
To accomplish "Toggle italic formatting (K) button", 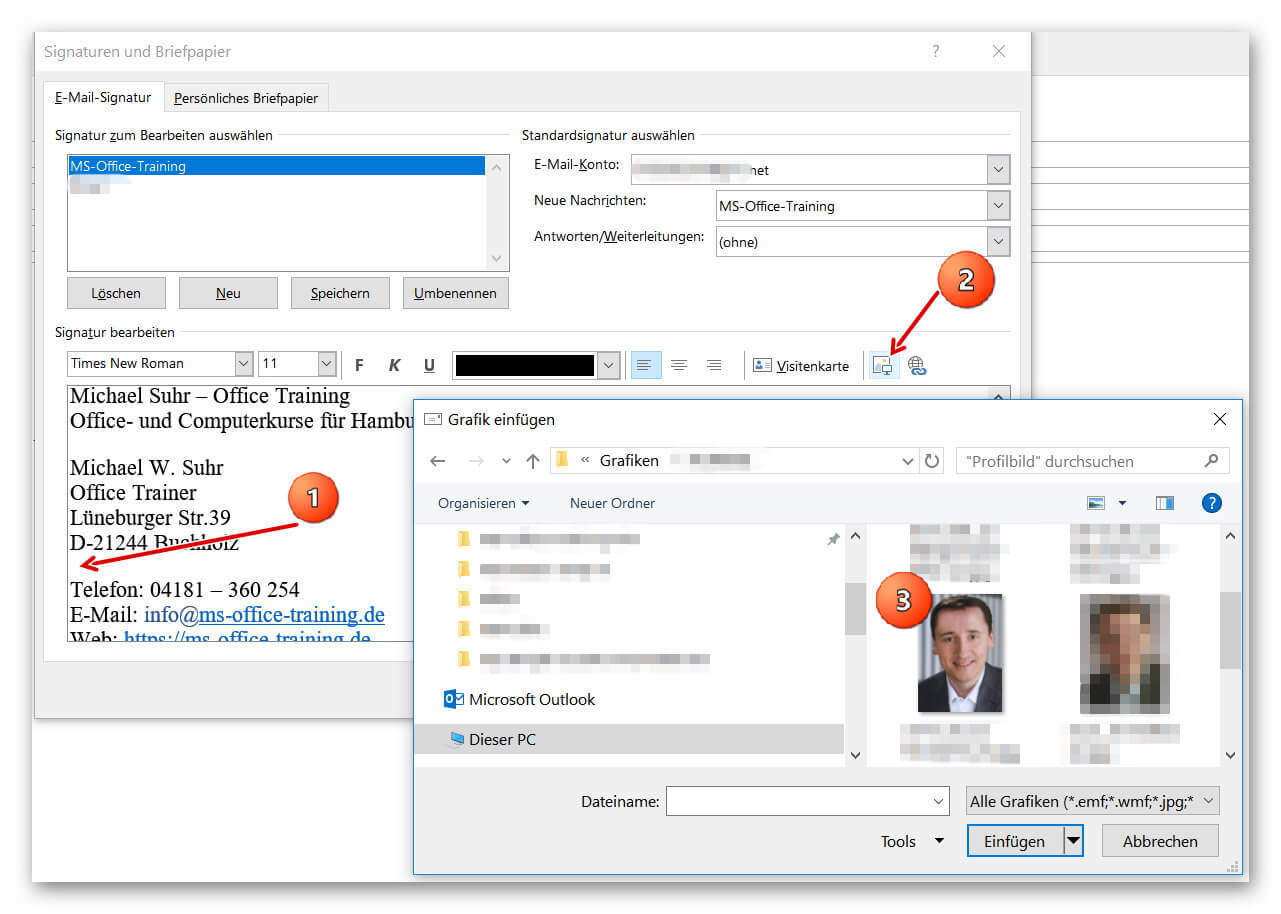I will pyautogui.click(x=394, y=365).
